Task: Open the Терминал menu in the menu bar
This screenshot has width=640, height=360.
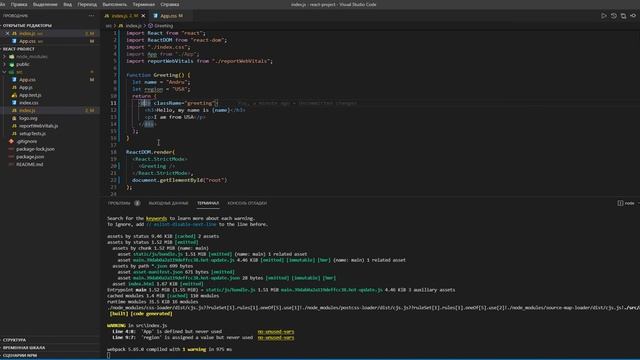Action: [143, 4]
